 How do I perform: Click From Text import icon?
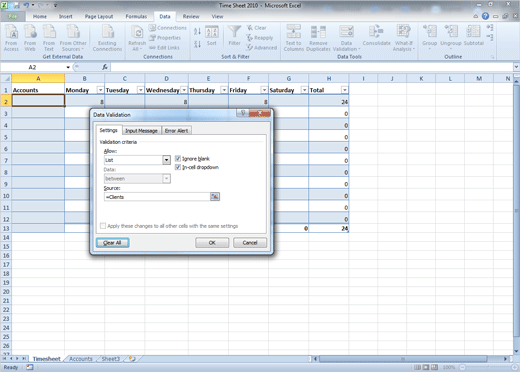[49, 38]
